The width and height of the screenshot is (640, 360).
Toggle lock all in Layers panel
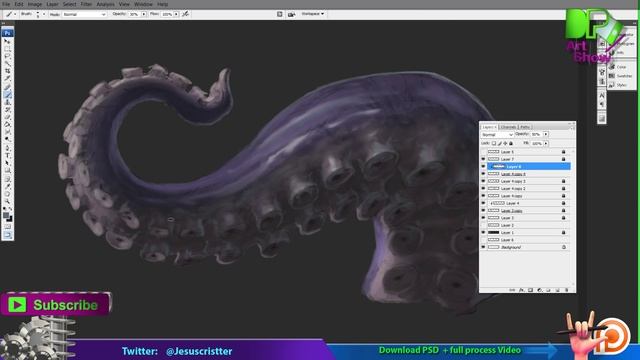[511, 143]
